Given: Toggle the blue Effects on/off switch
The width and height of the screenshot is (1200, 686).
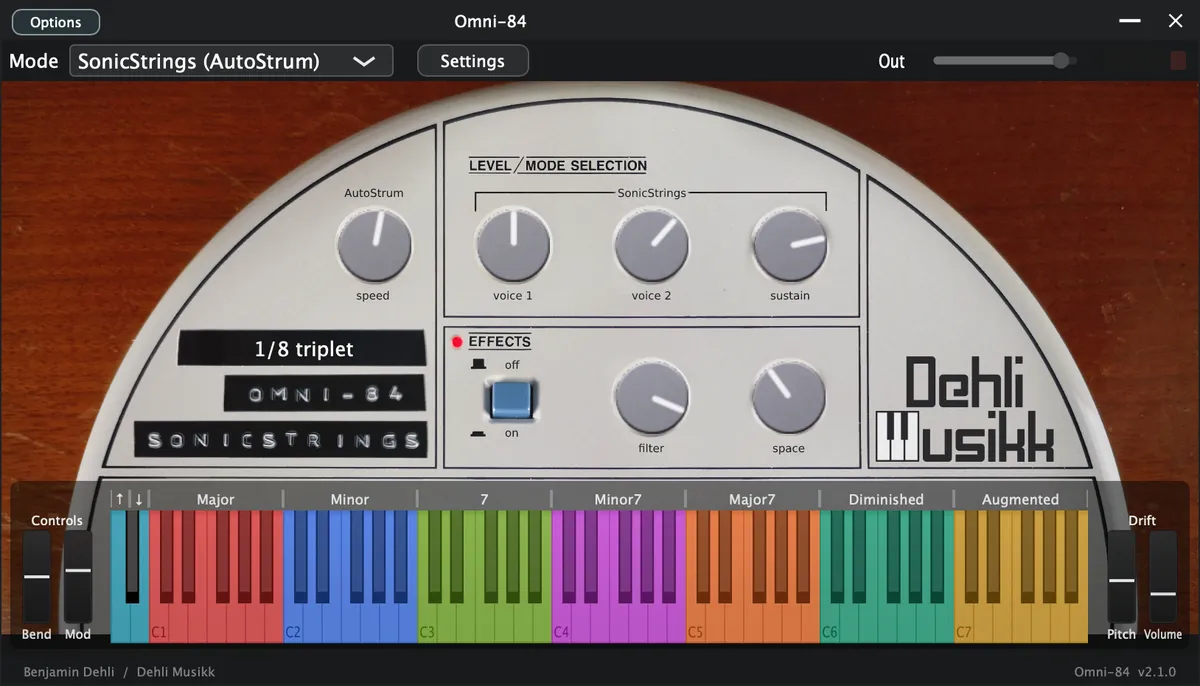Looking at the screenshot, I should click(510, 399).
